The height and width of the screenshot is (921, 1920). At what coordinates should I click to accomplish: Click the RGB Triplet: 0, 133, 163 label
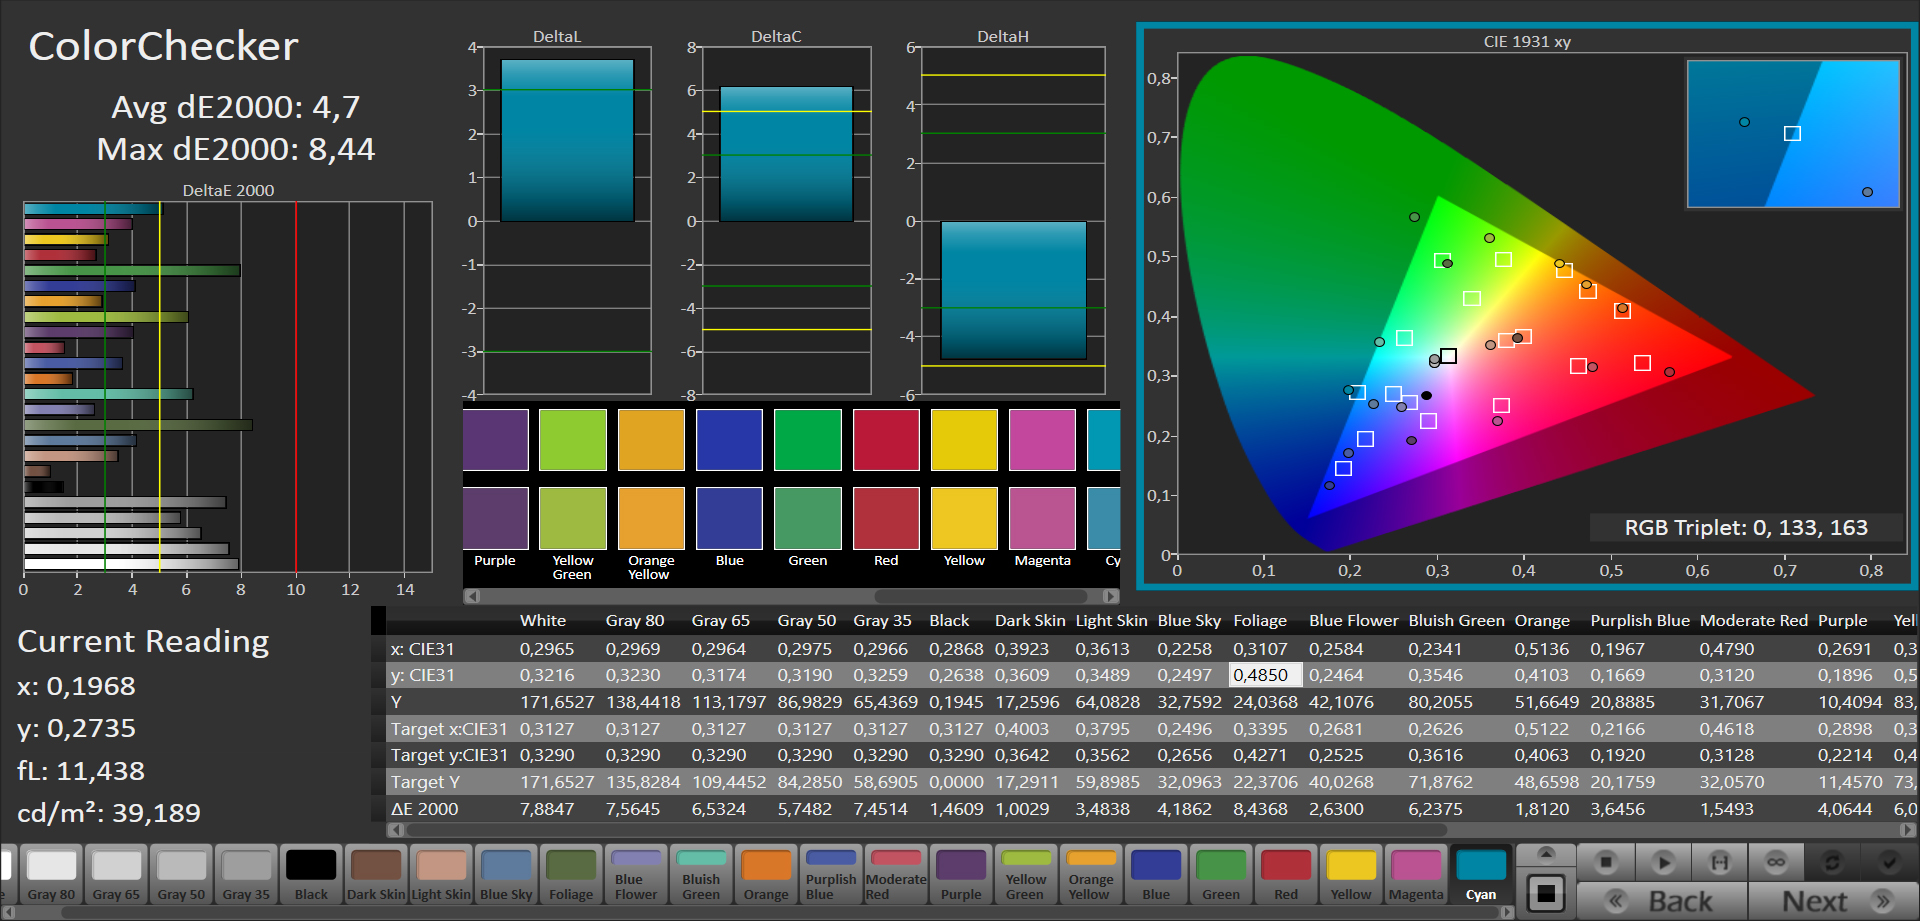tap(1745, 527)
